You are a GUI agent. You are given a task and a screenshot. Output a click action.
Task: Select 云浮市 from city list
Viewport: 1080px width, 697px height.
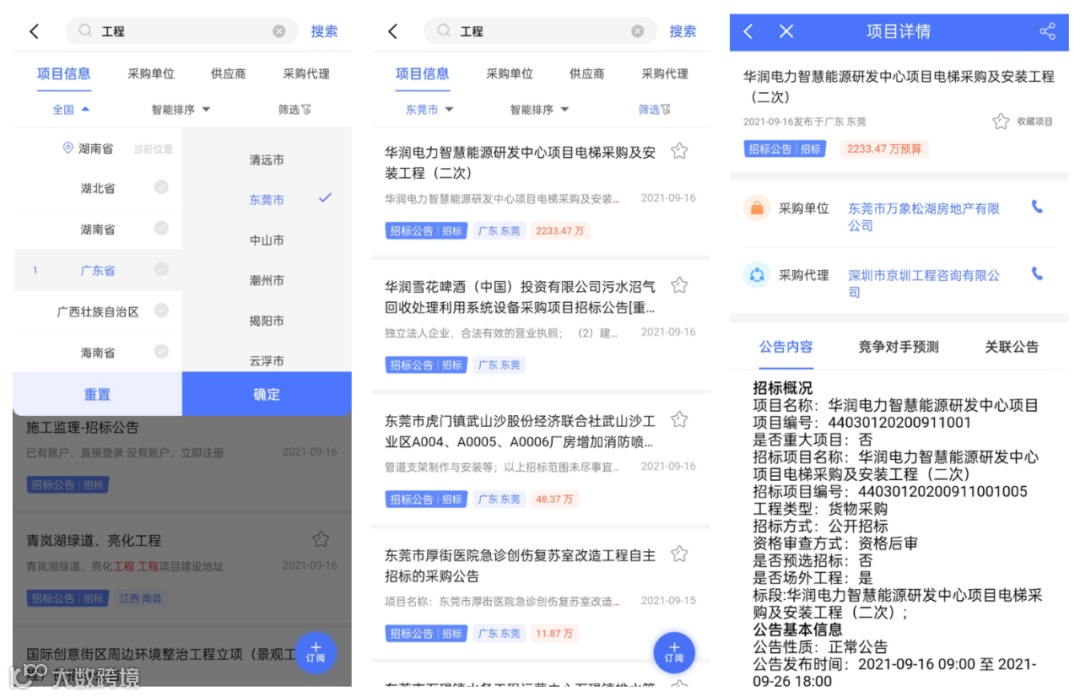pos(267,361)
